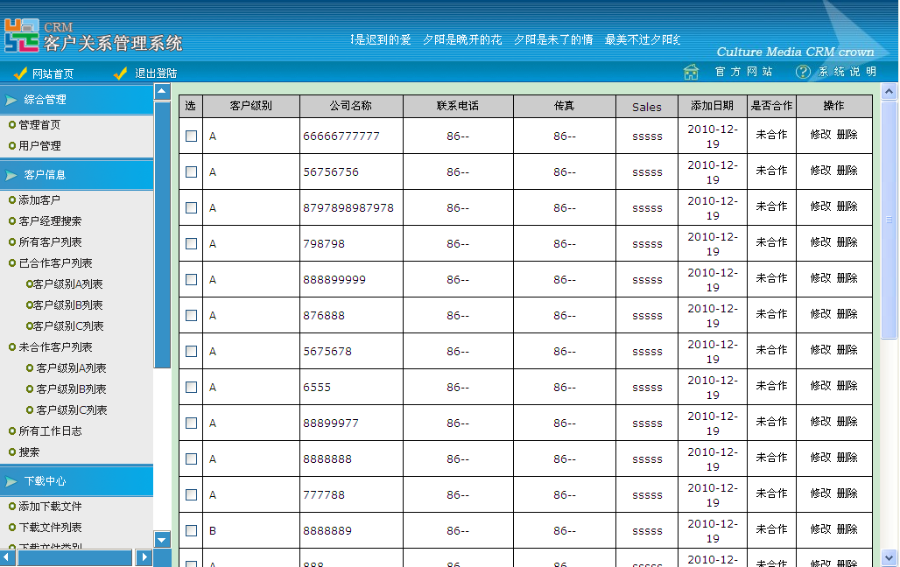Screen dimensions: 900x567
Task: Click arrow icon beside 下载中心 header
Action: [11, 481]
